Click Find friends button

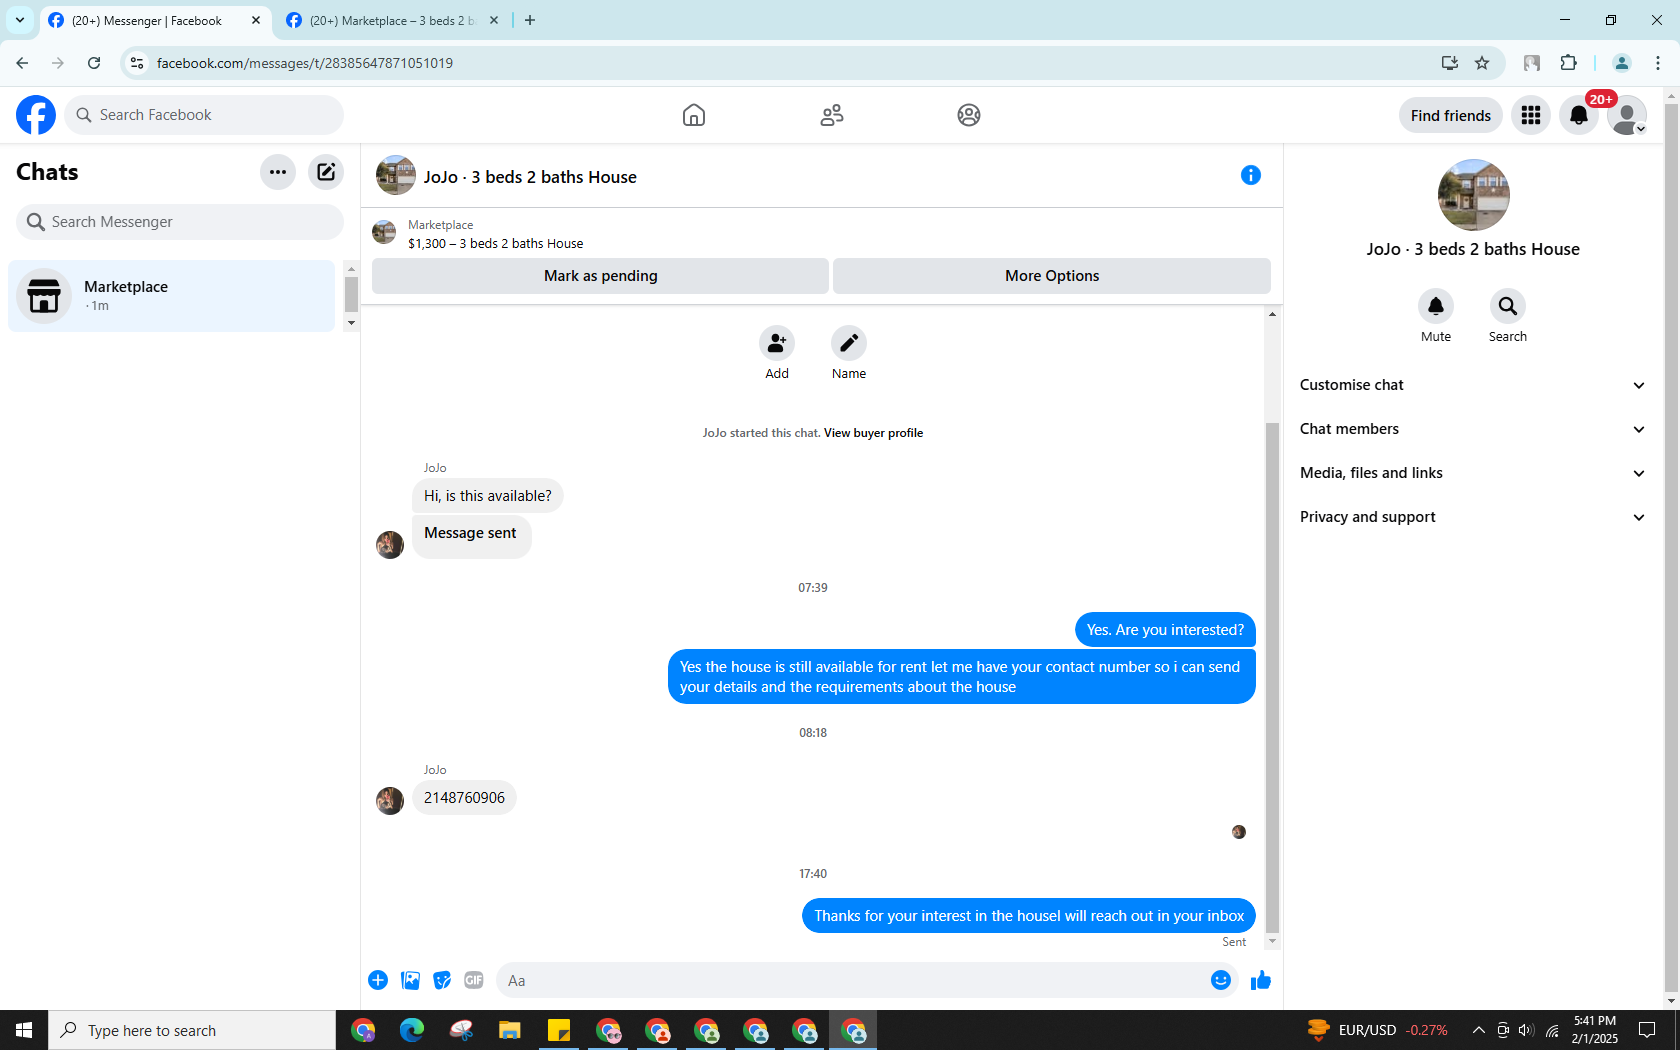(1450, 115)
